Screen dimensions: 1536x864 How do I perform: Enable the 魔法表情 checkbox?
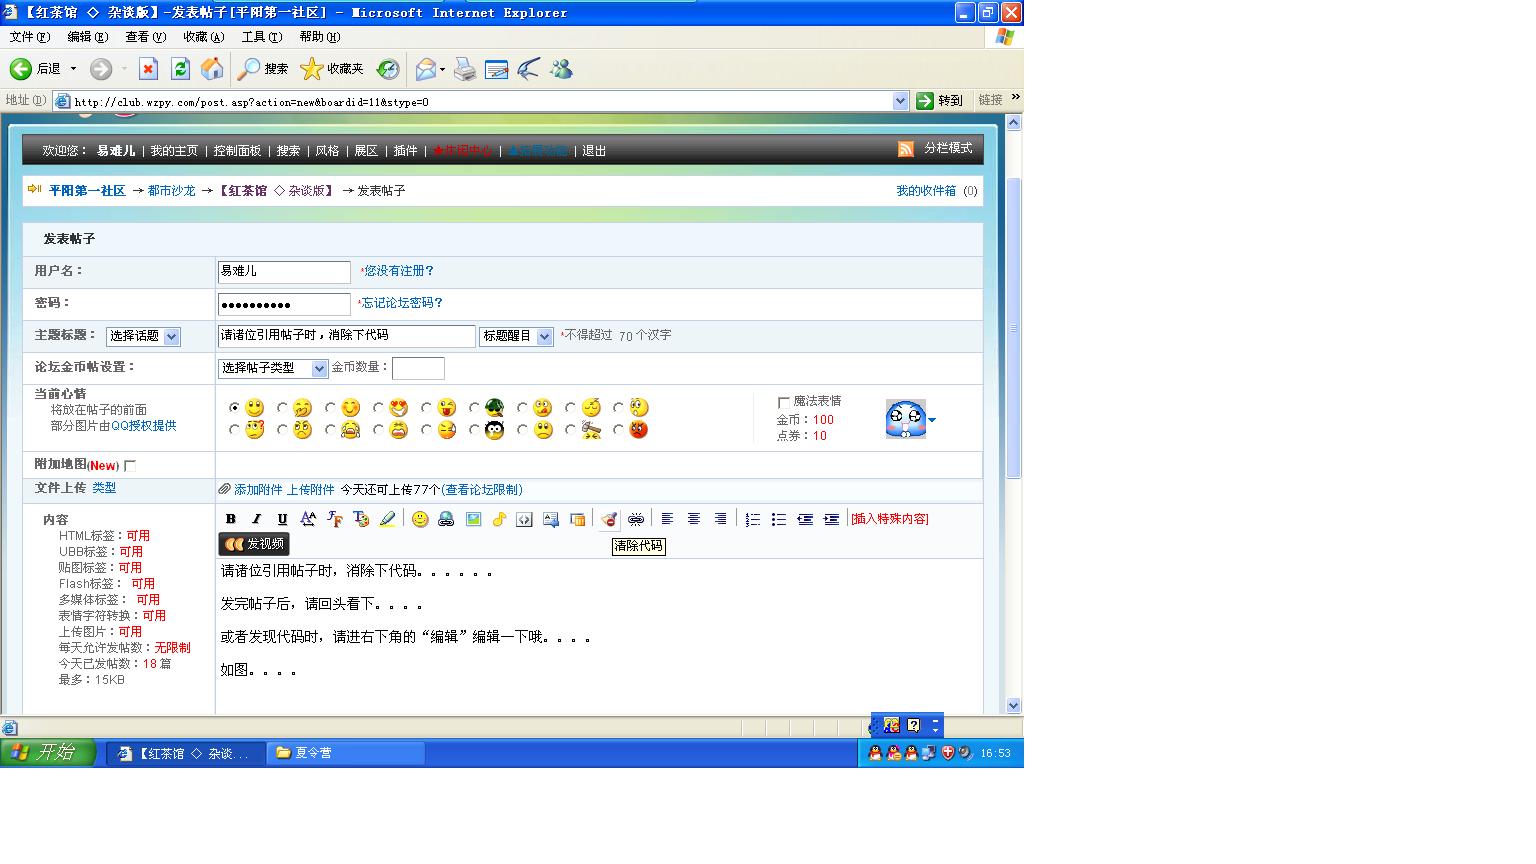point(784,402)
